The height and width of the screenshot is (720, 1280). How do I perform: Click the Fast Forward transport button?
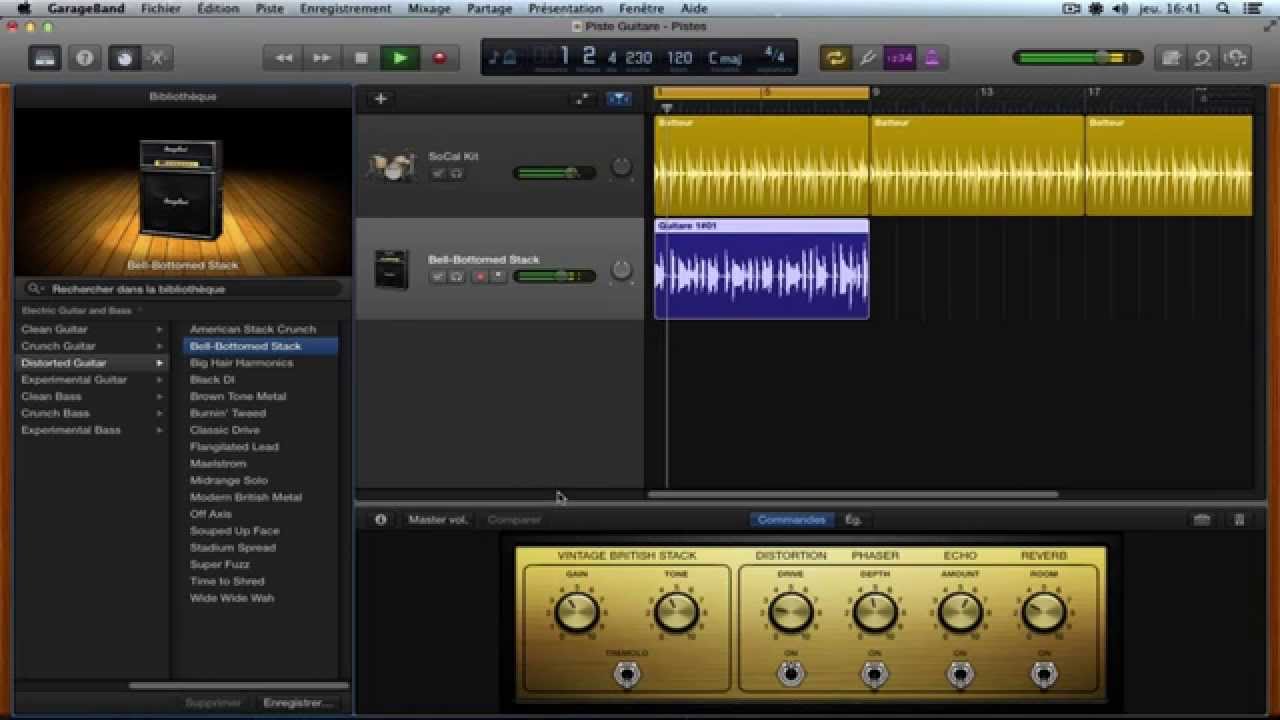(322, 58)
